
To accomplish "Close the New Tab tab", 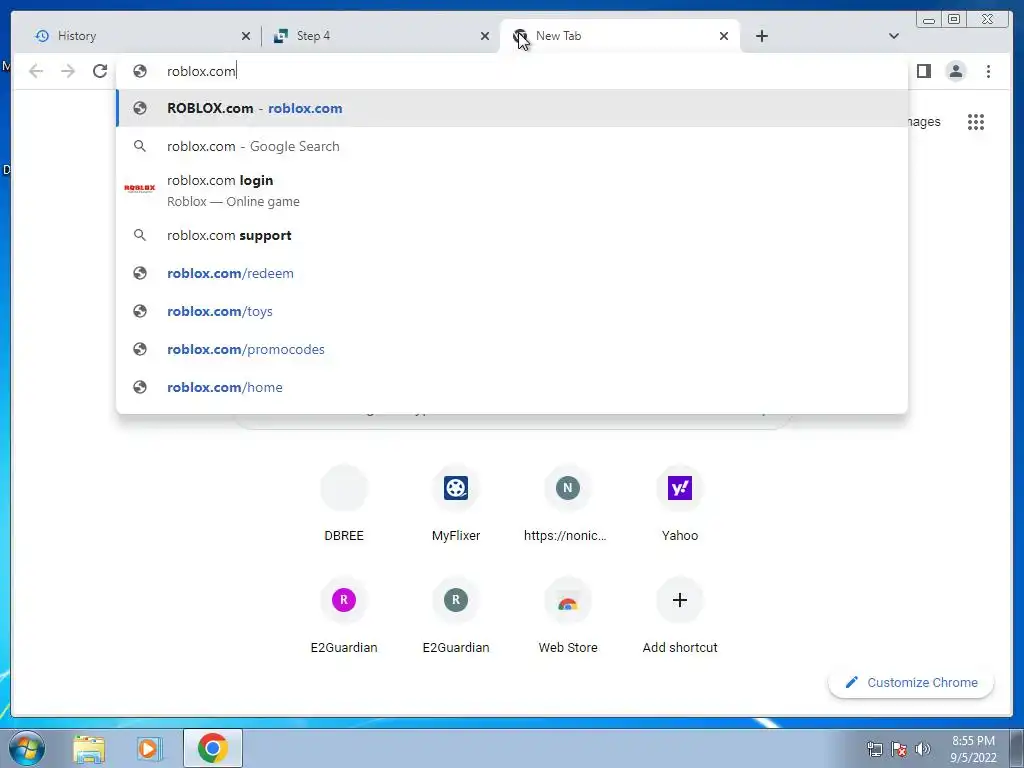I will [724, 37].
